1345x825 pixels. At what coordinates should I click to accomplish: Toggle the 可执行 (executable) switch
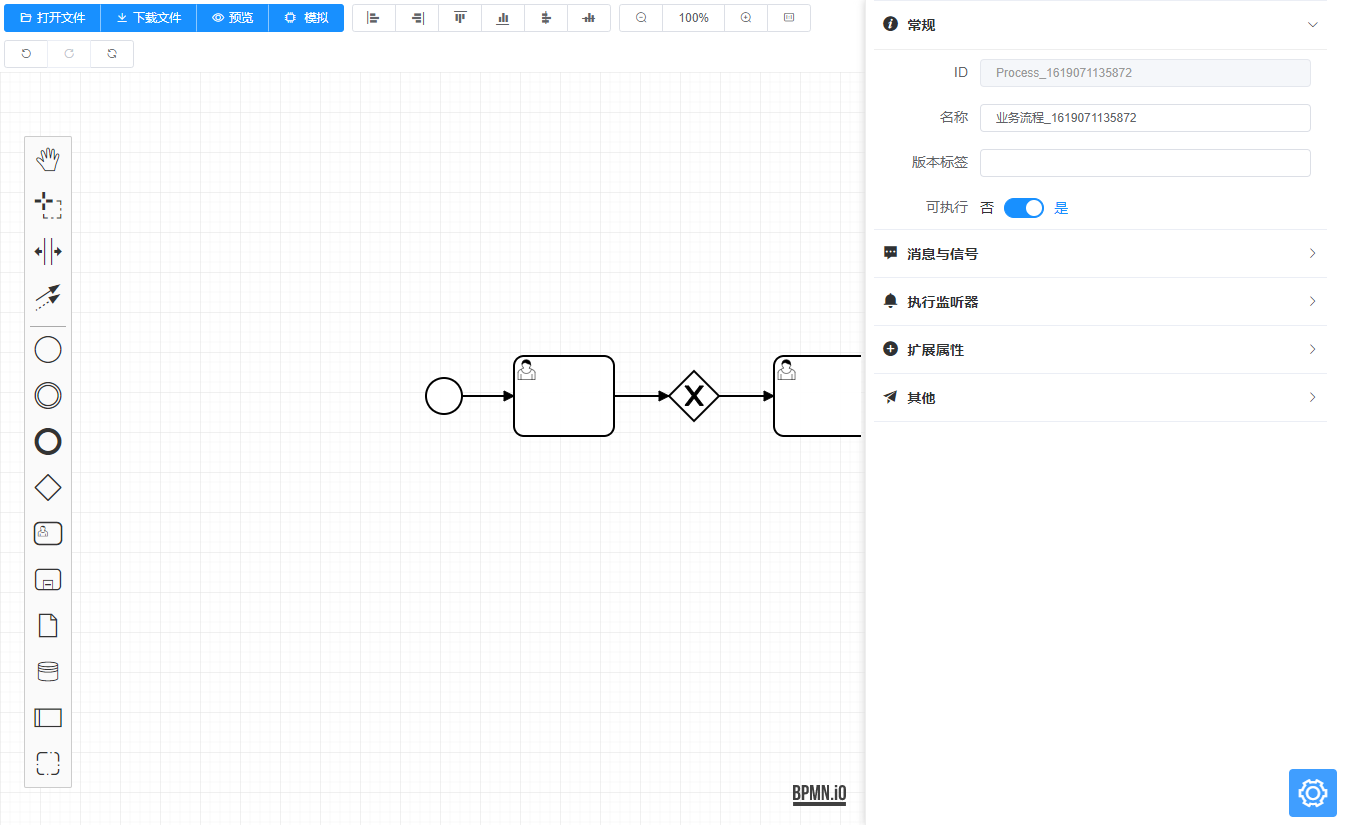click(1024, 208)
